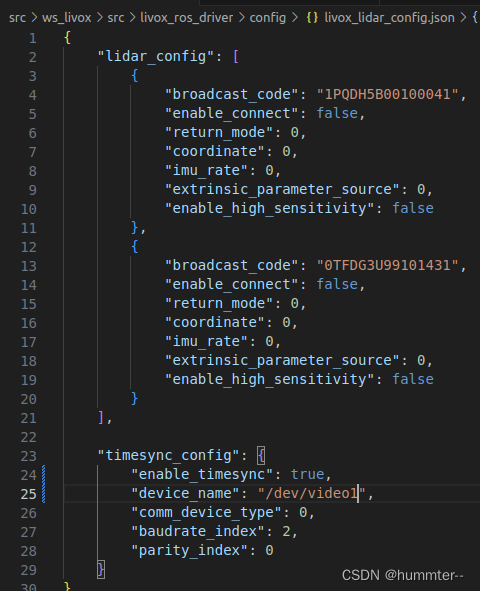Click the "imu_rate" key on line 8
Image resolution: width=480 pixels, height=591 pixels.
(x=206, y=170)
